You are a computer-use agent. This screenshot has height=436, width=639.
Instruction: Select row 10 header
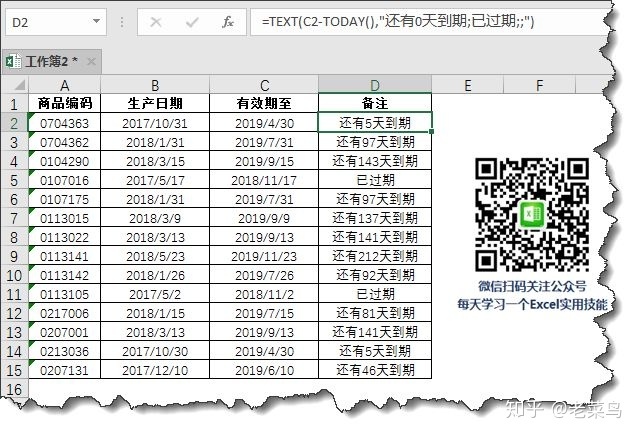click(14, 275)
